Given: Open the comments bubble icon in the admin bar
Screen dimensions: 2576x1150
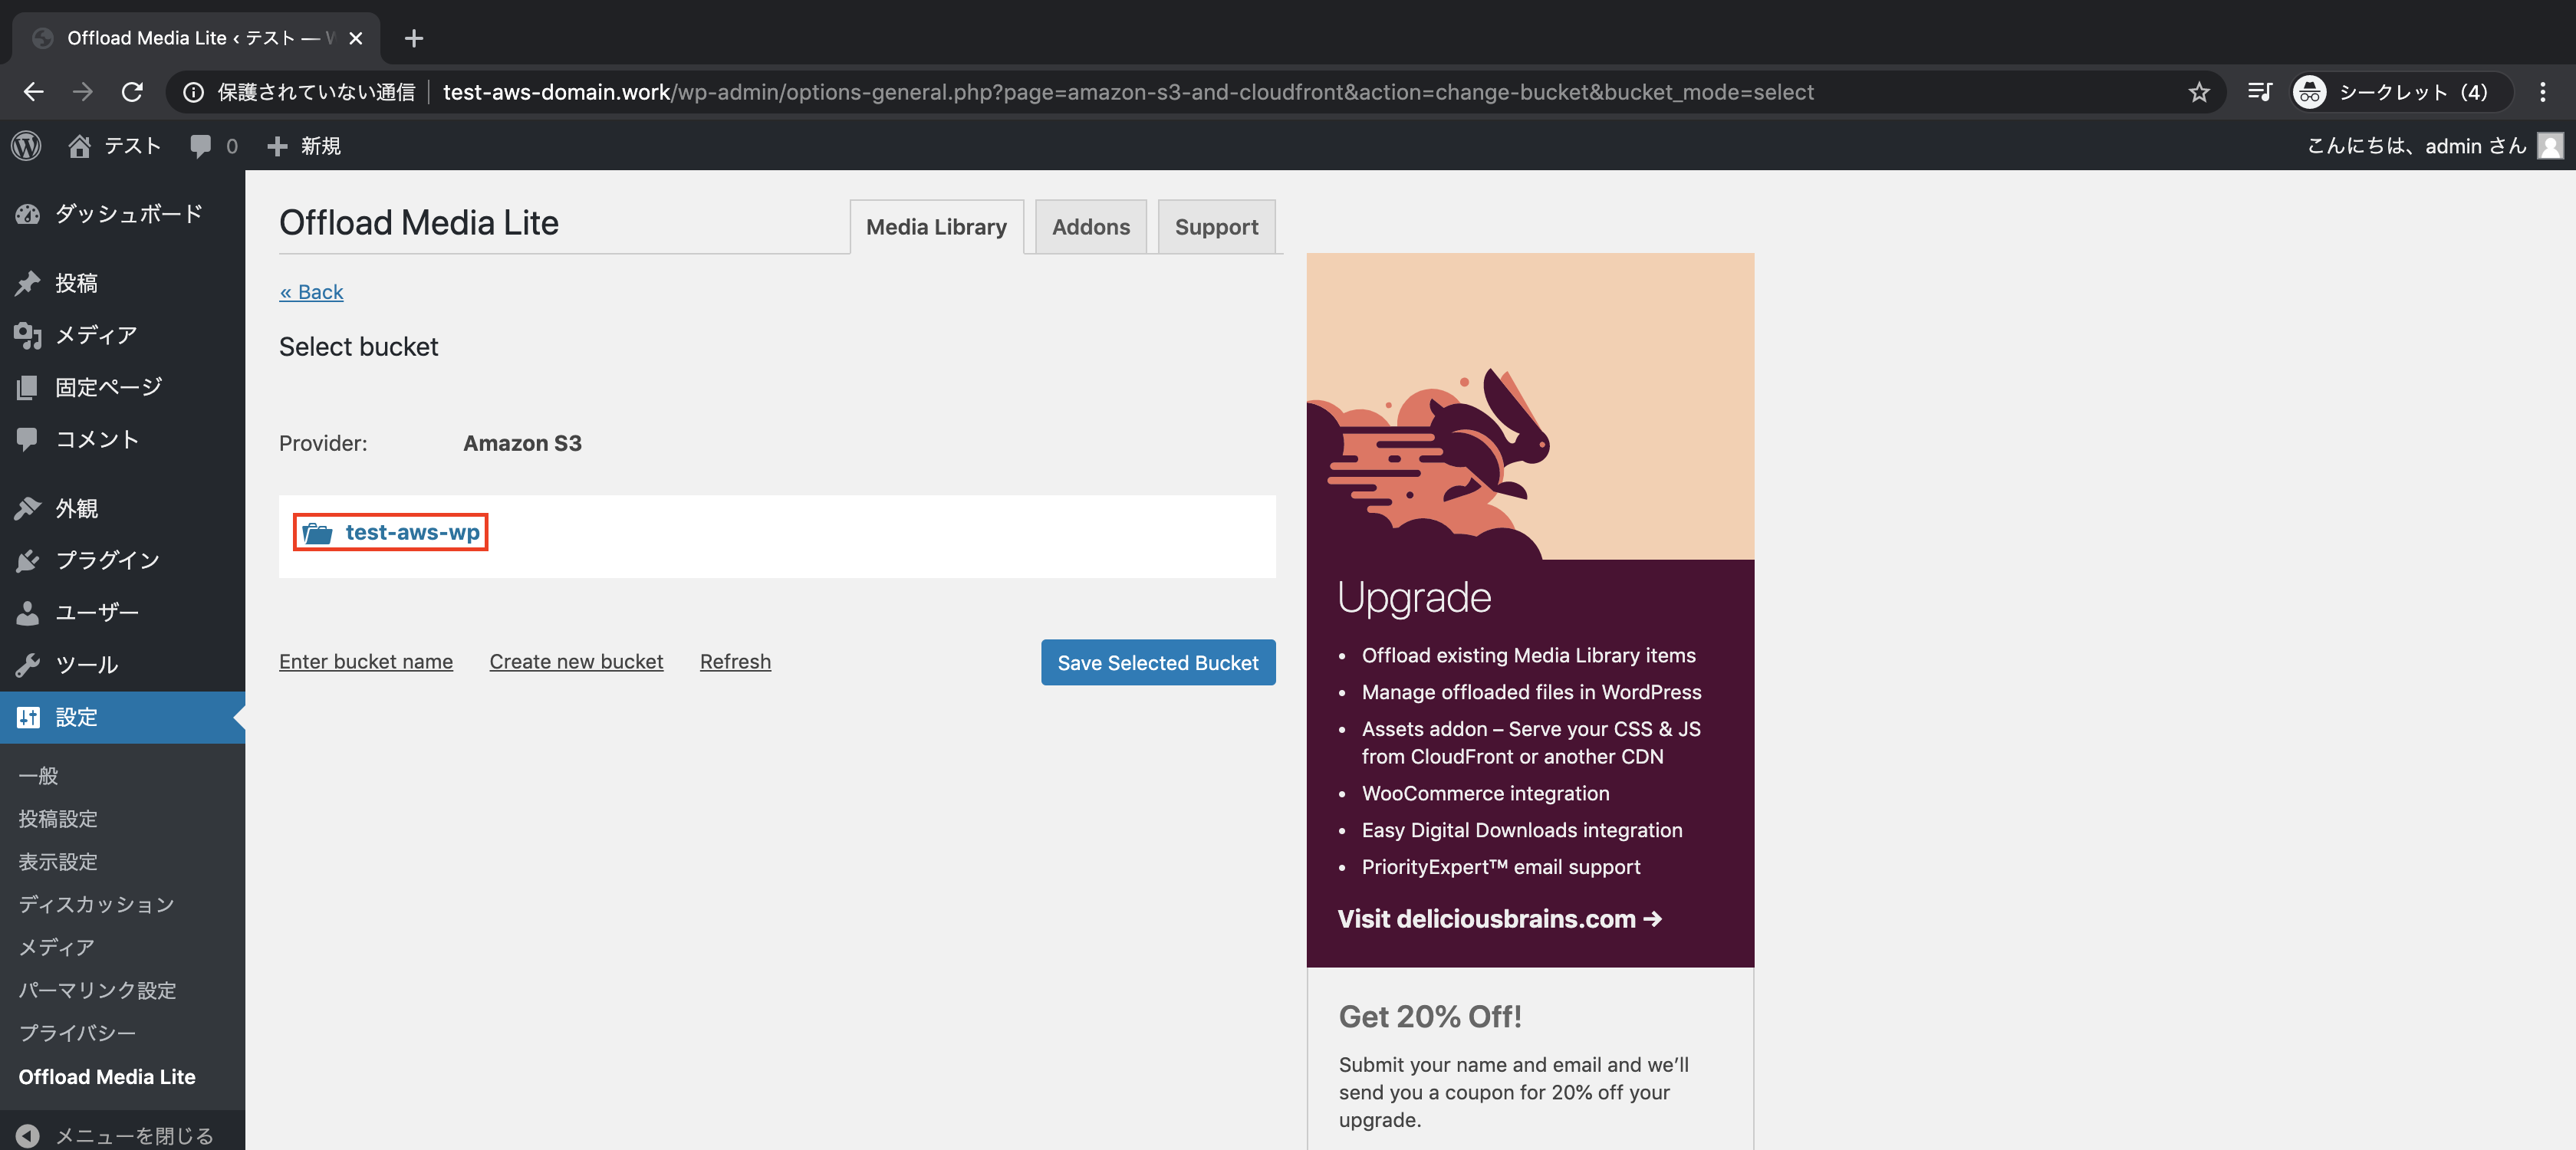Looking at the screenshot, I should coord(201,146).
